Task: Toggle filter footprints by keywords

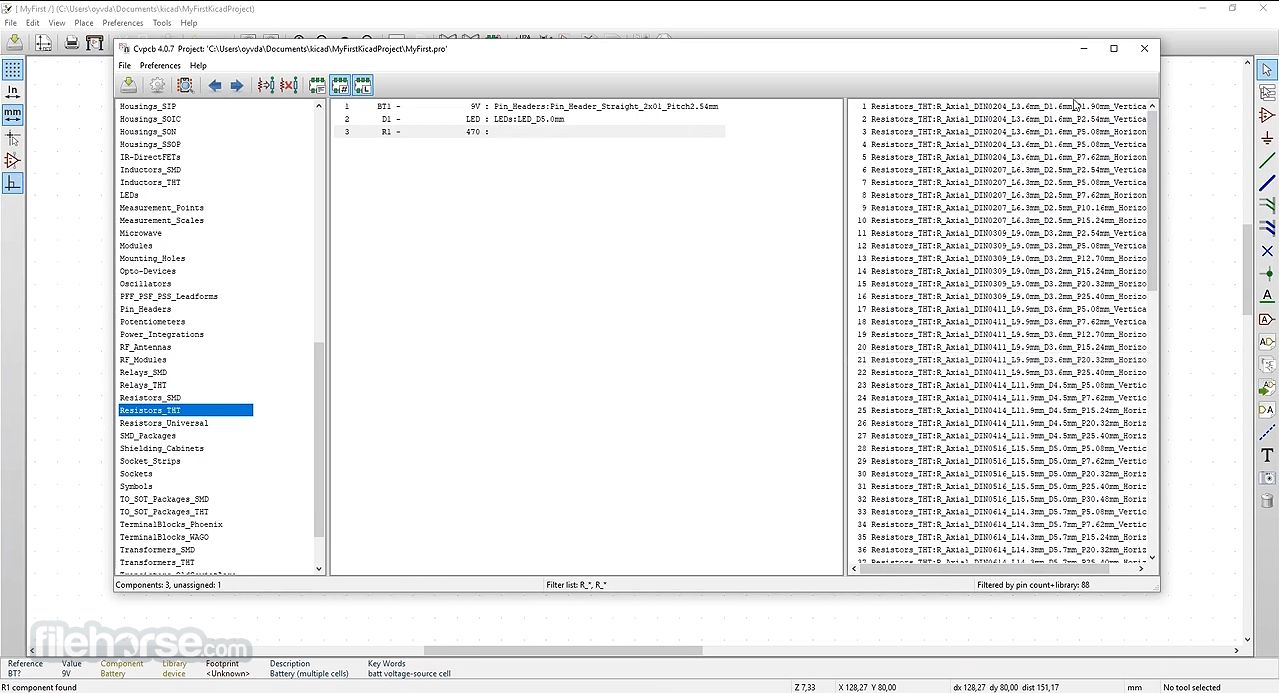Action: 318,85
